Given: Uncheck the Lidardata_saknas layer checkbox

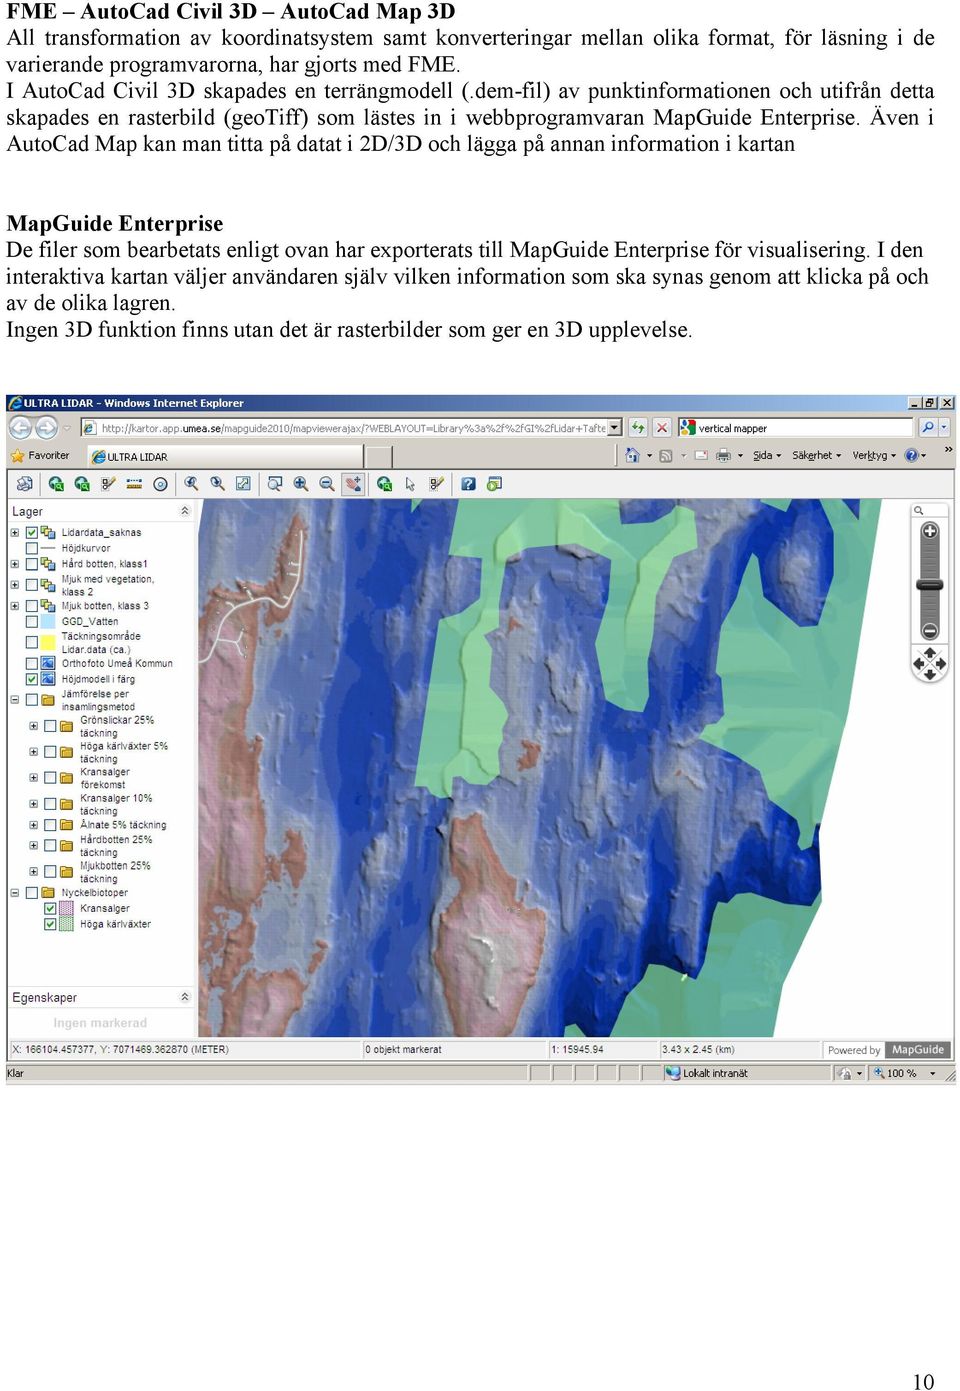Looking at the screenshot, I should click(32, 533).
